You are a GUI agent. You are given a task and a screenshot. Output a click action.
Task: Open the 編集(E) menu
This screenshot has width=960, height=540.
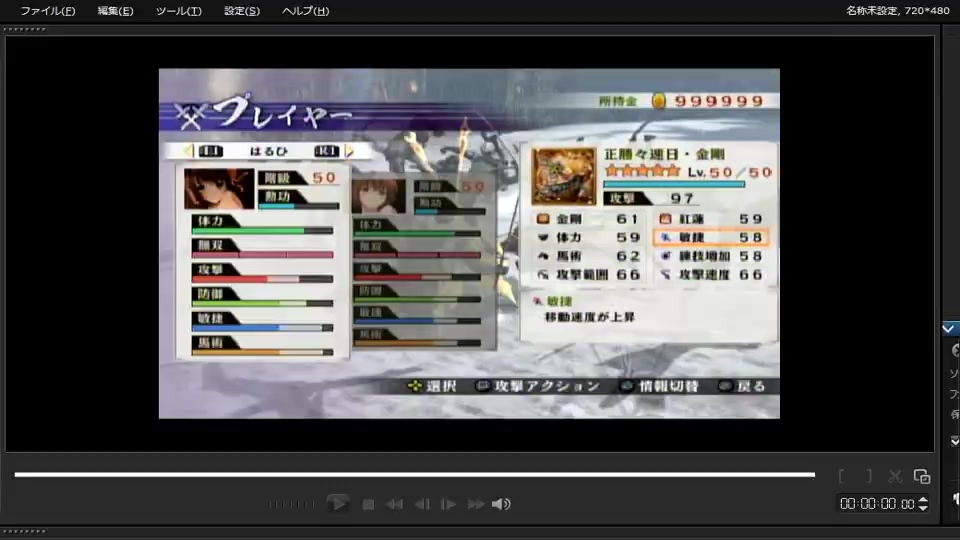115,11
